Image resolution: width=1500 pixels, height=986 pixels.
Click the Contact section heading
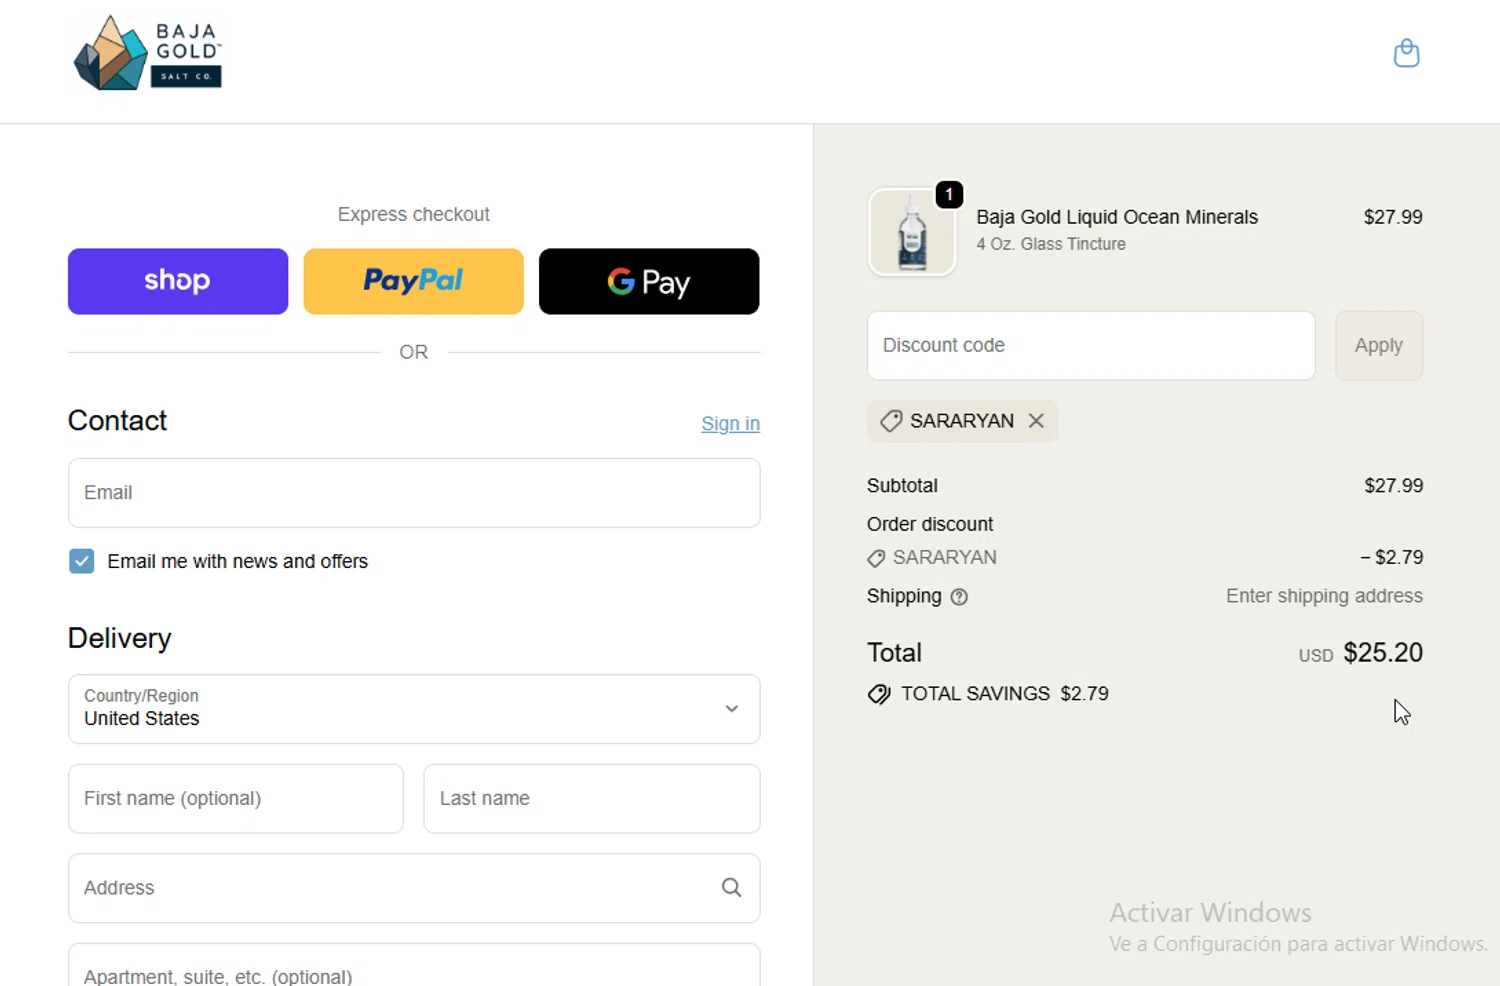[x=117, y=421]
